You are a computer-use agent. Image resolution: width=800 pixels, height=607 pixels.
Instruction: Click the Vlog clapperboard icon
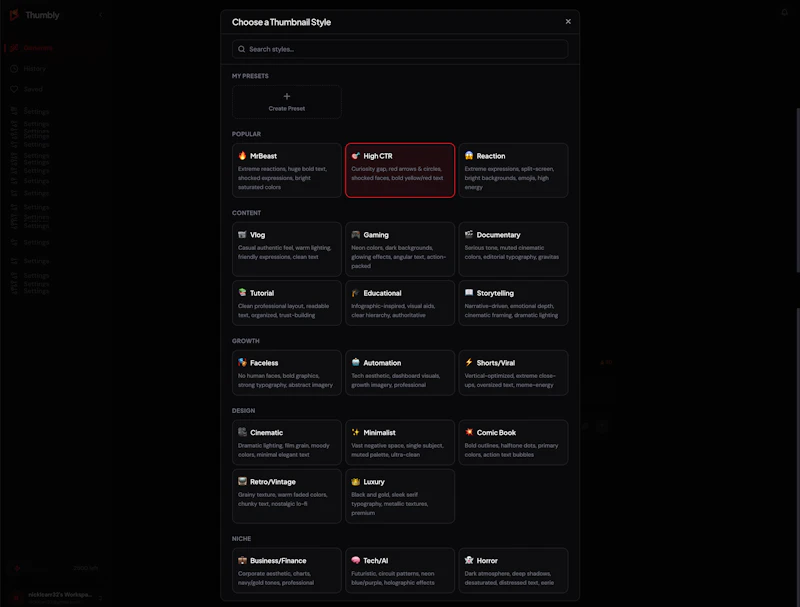point(242,235)
